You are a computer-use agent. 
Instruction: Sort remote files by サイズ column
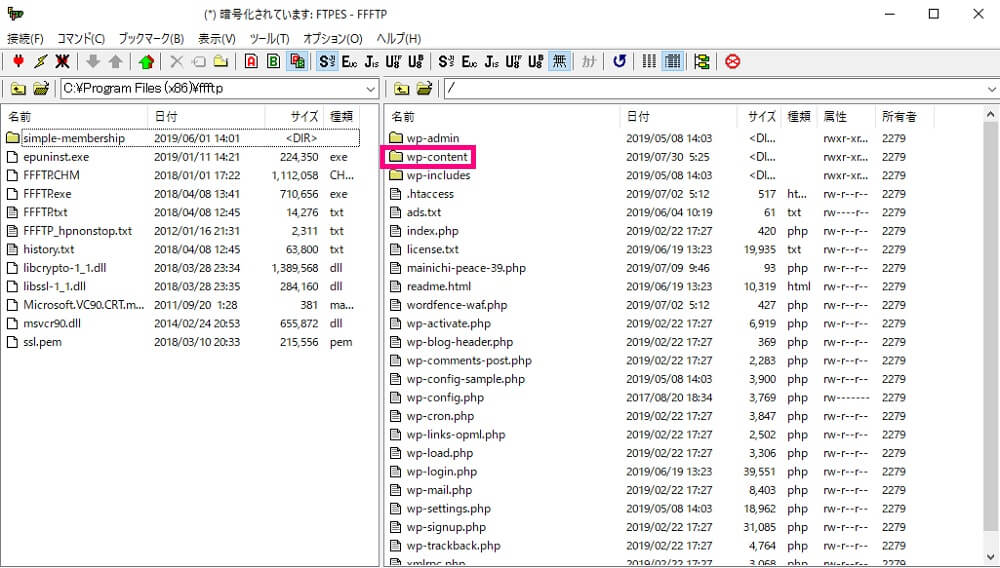(758, 117)
